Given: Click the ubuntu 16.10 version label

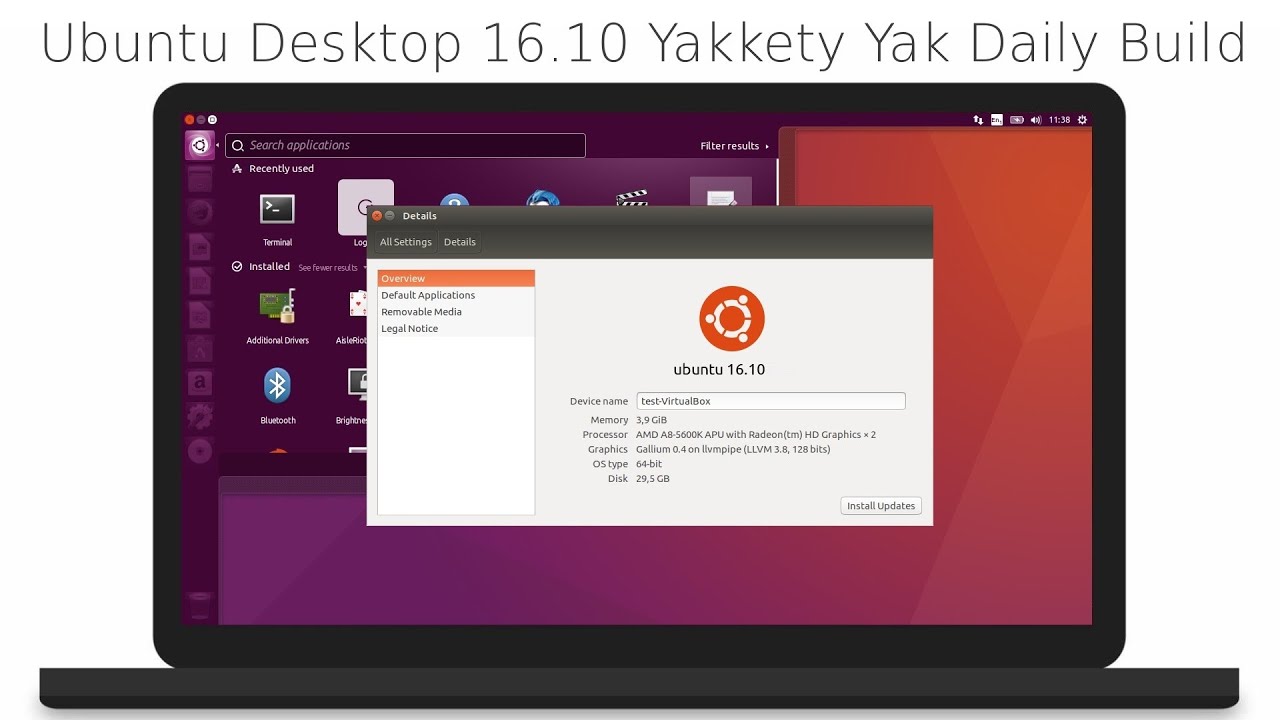Looking at the screenshot, I should [x=719, y=369].
